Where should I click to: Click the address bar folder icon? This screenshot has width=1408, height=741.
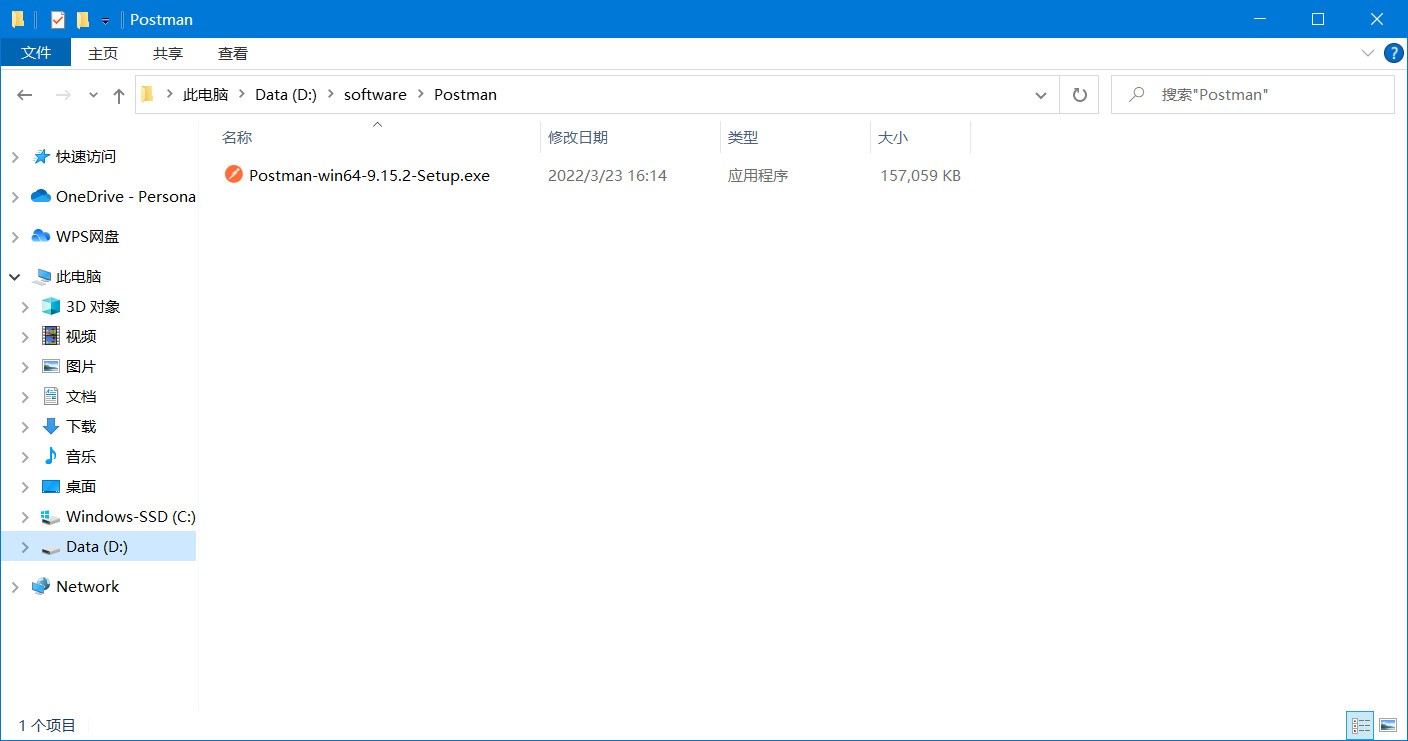point(147,95)
